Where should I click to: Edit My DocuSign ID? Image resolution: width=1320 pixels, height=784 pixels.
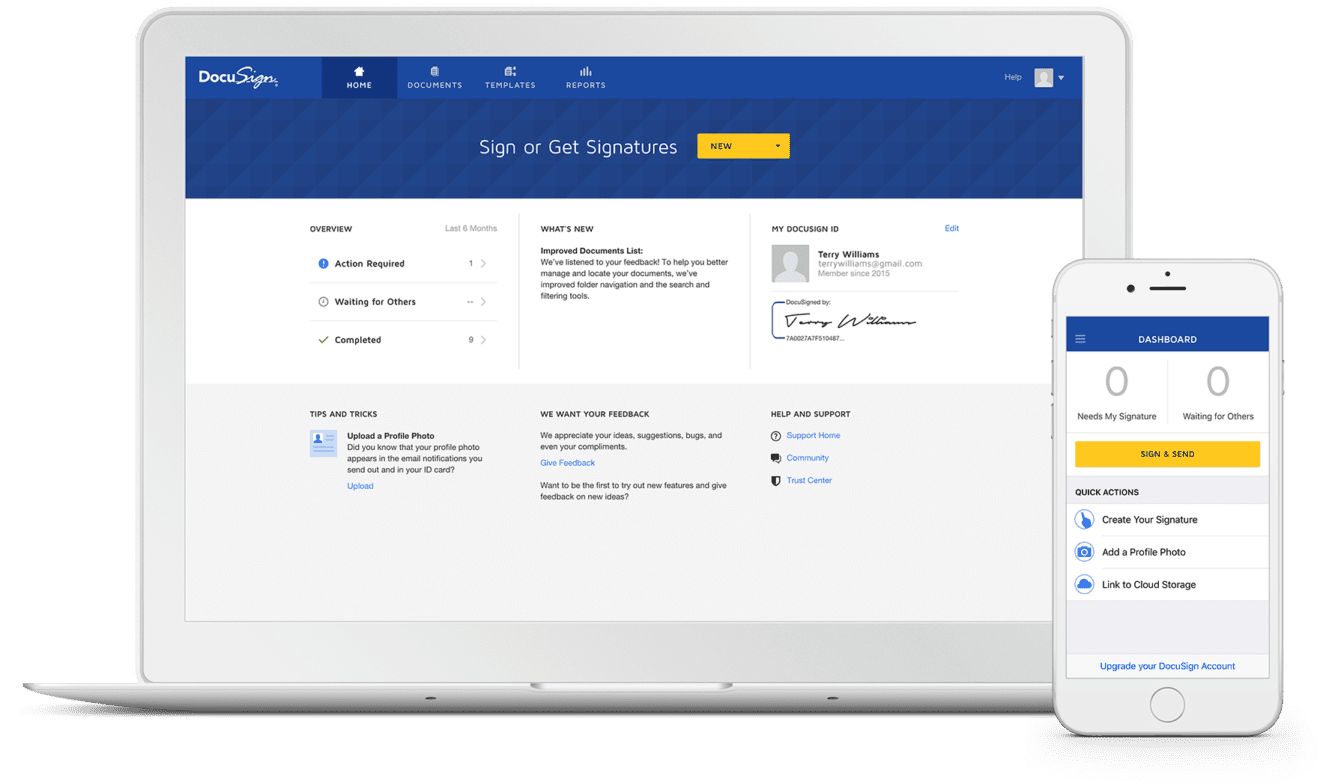pos(952,228)
